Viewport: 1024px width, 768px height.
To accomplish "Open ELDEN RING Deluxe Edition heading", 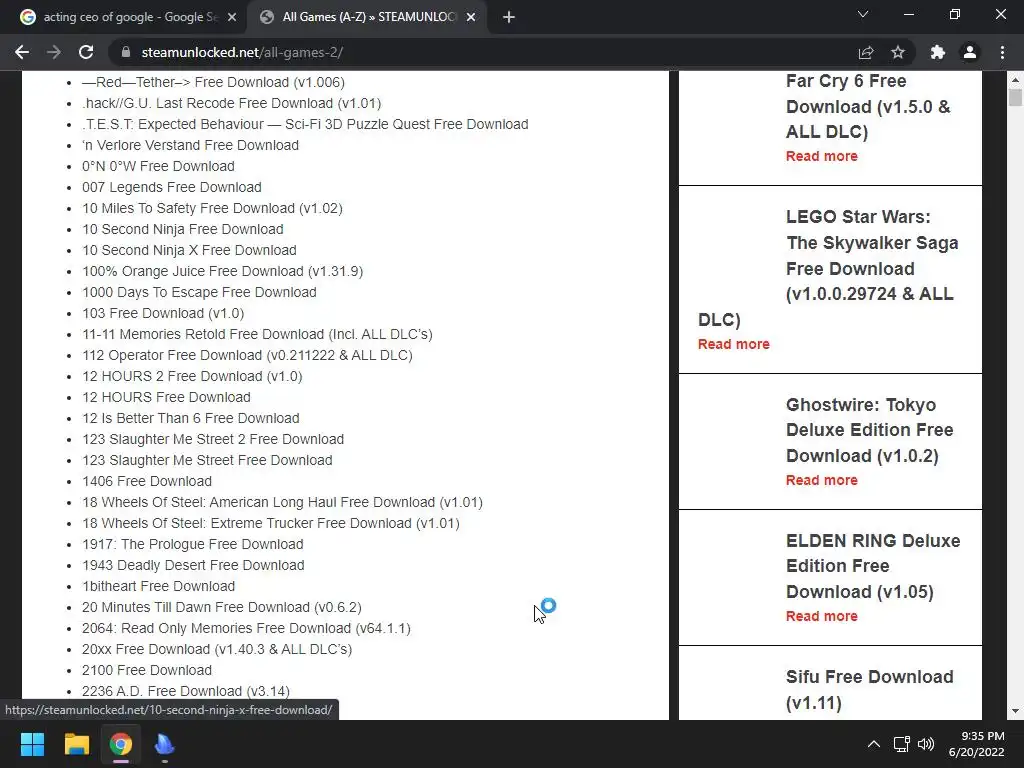I will (x=873, y=566).
